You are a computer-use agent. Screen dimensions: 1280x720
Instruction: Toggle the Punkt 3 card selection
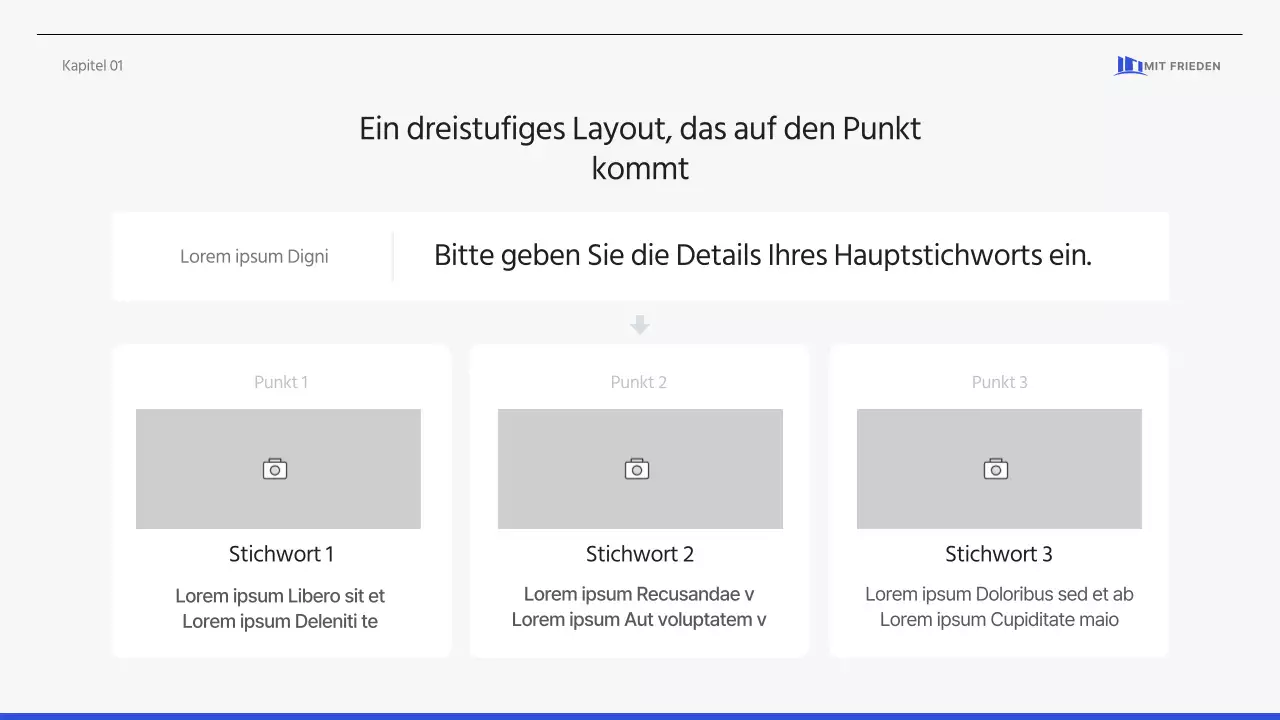pos(999,500)
